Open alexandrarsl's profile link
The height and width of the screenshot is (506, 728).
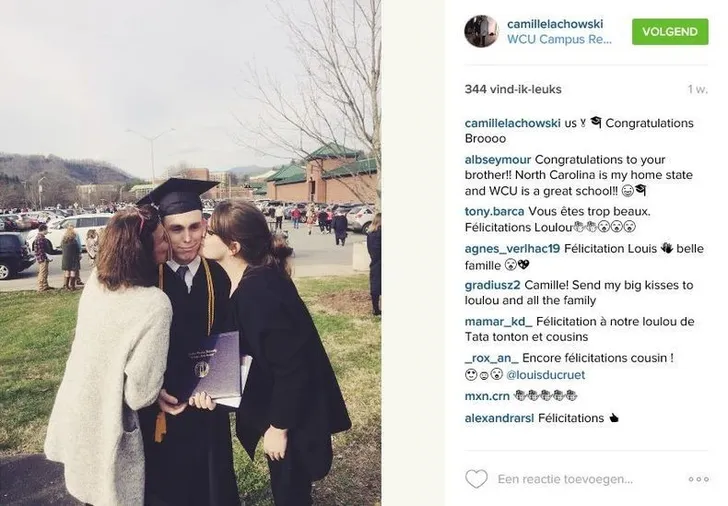500,418
